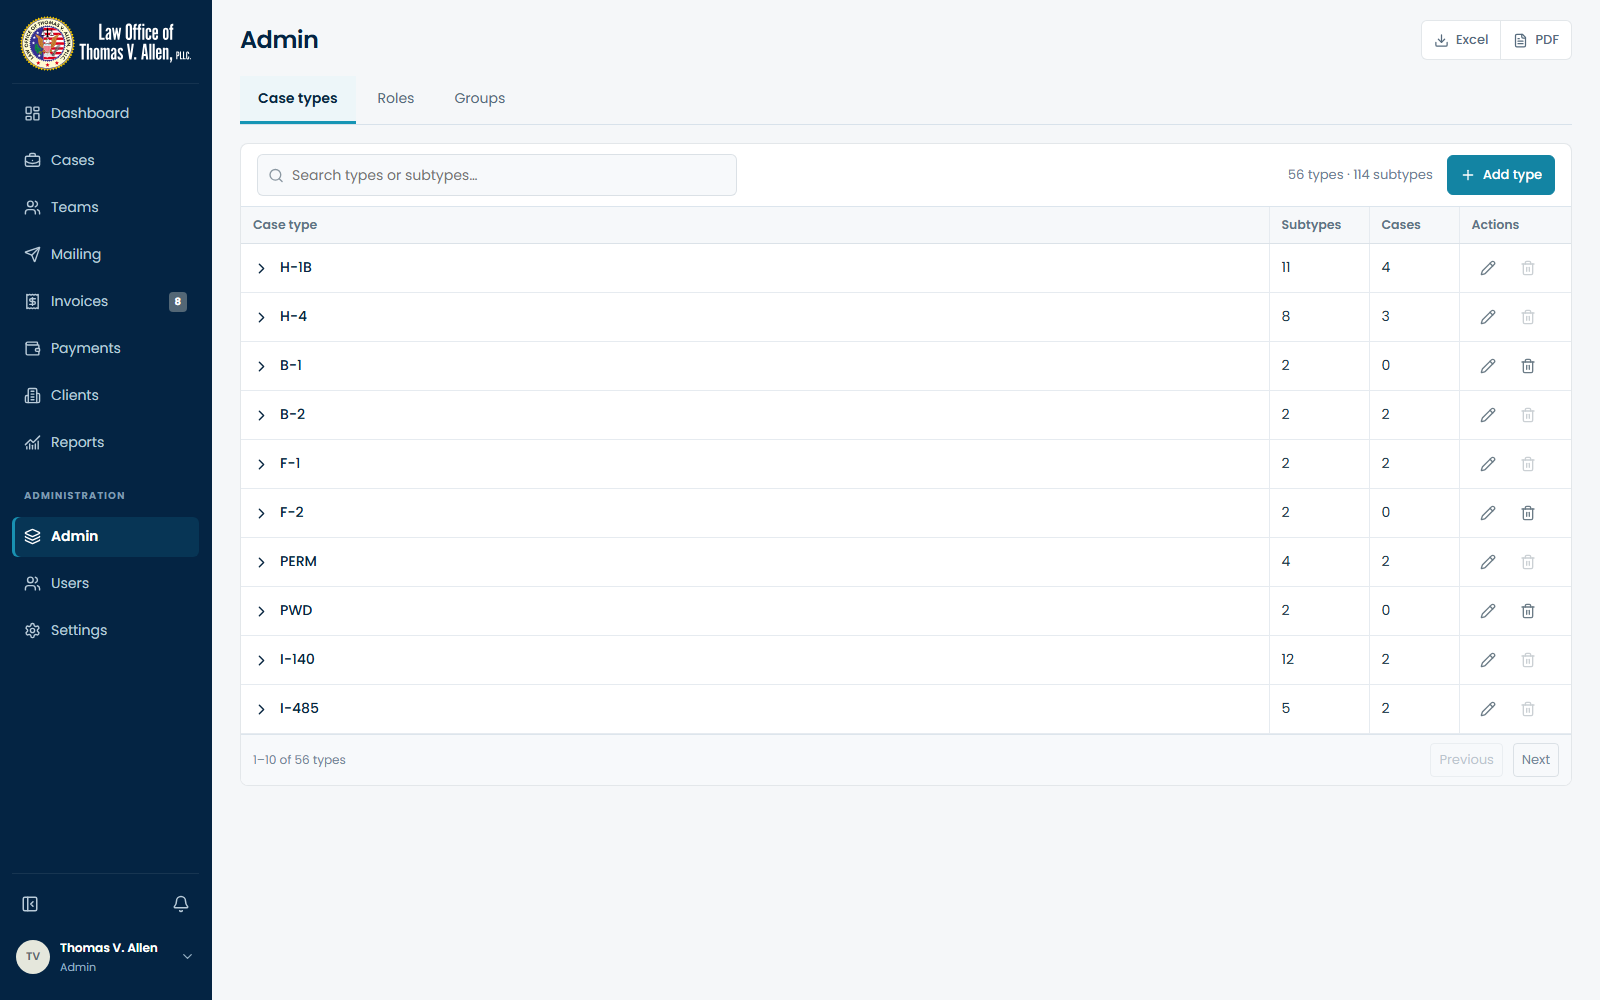Viewport: 1600px width, 1000px height.
Task: Open Settings from the sidebar
Action: (106, 630)
